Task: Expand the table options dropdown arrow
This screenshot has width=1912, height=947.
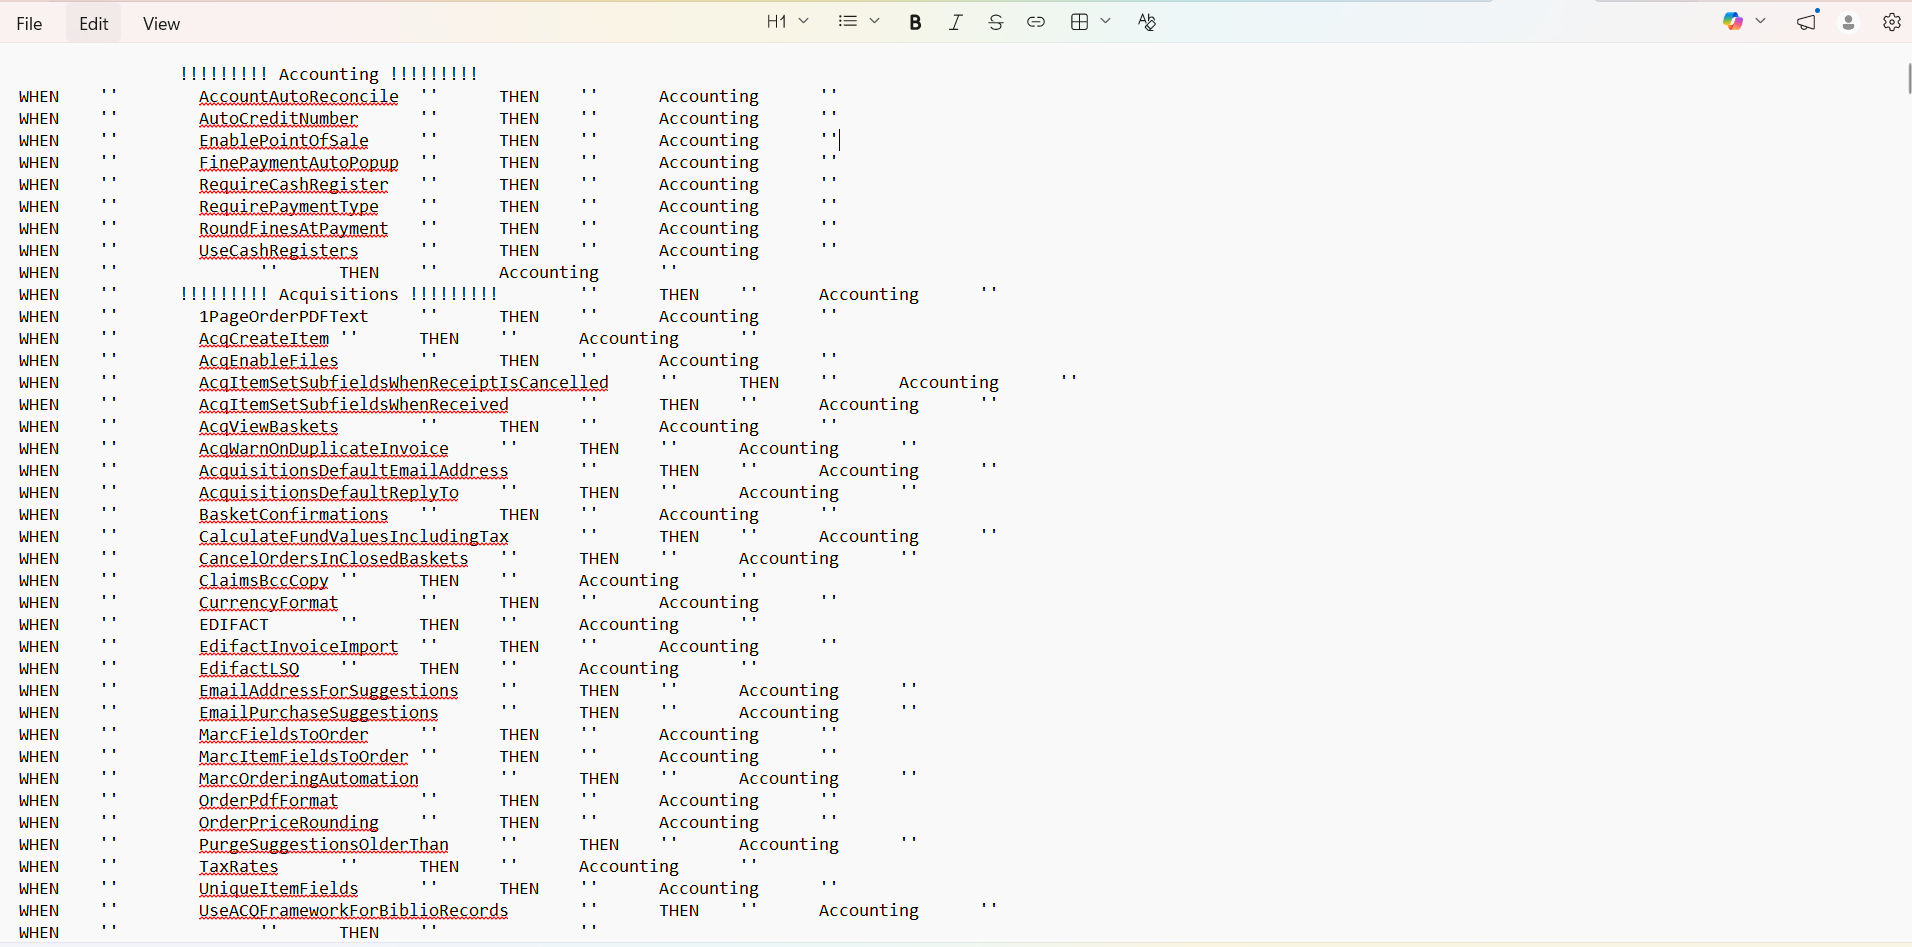Action: (1106, 22)
